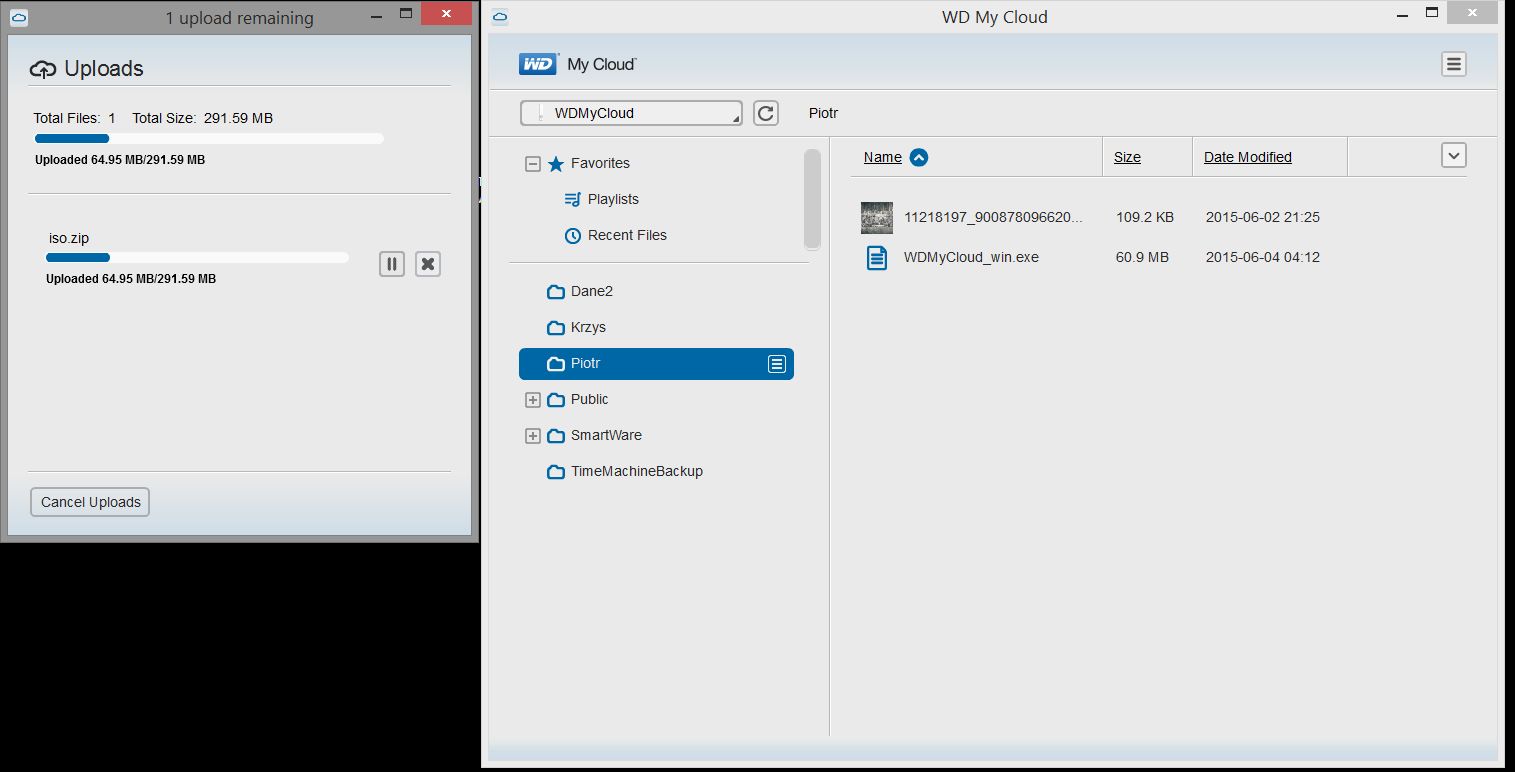This screenshot has height=772, width=1515.
Task: Select the WDMyCloud_win.exe file name
Action: tap(971, 257)
